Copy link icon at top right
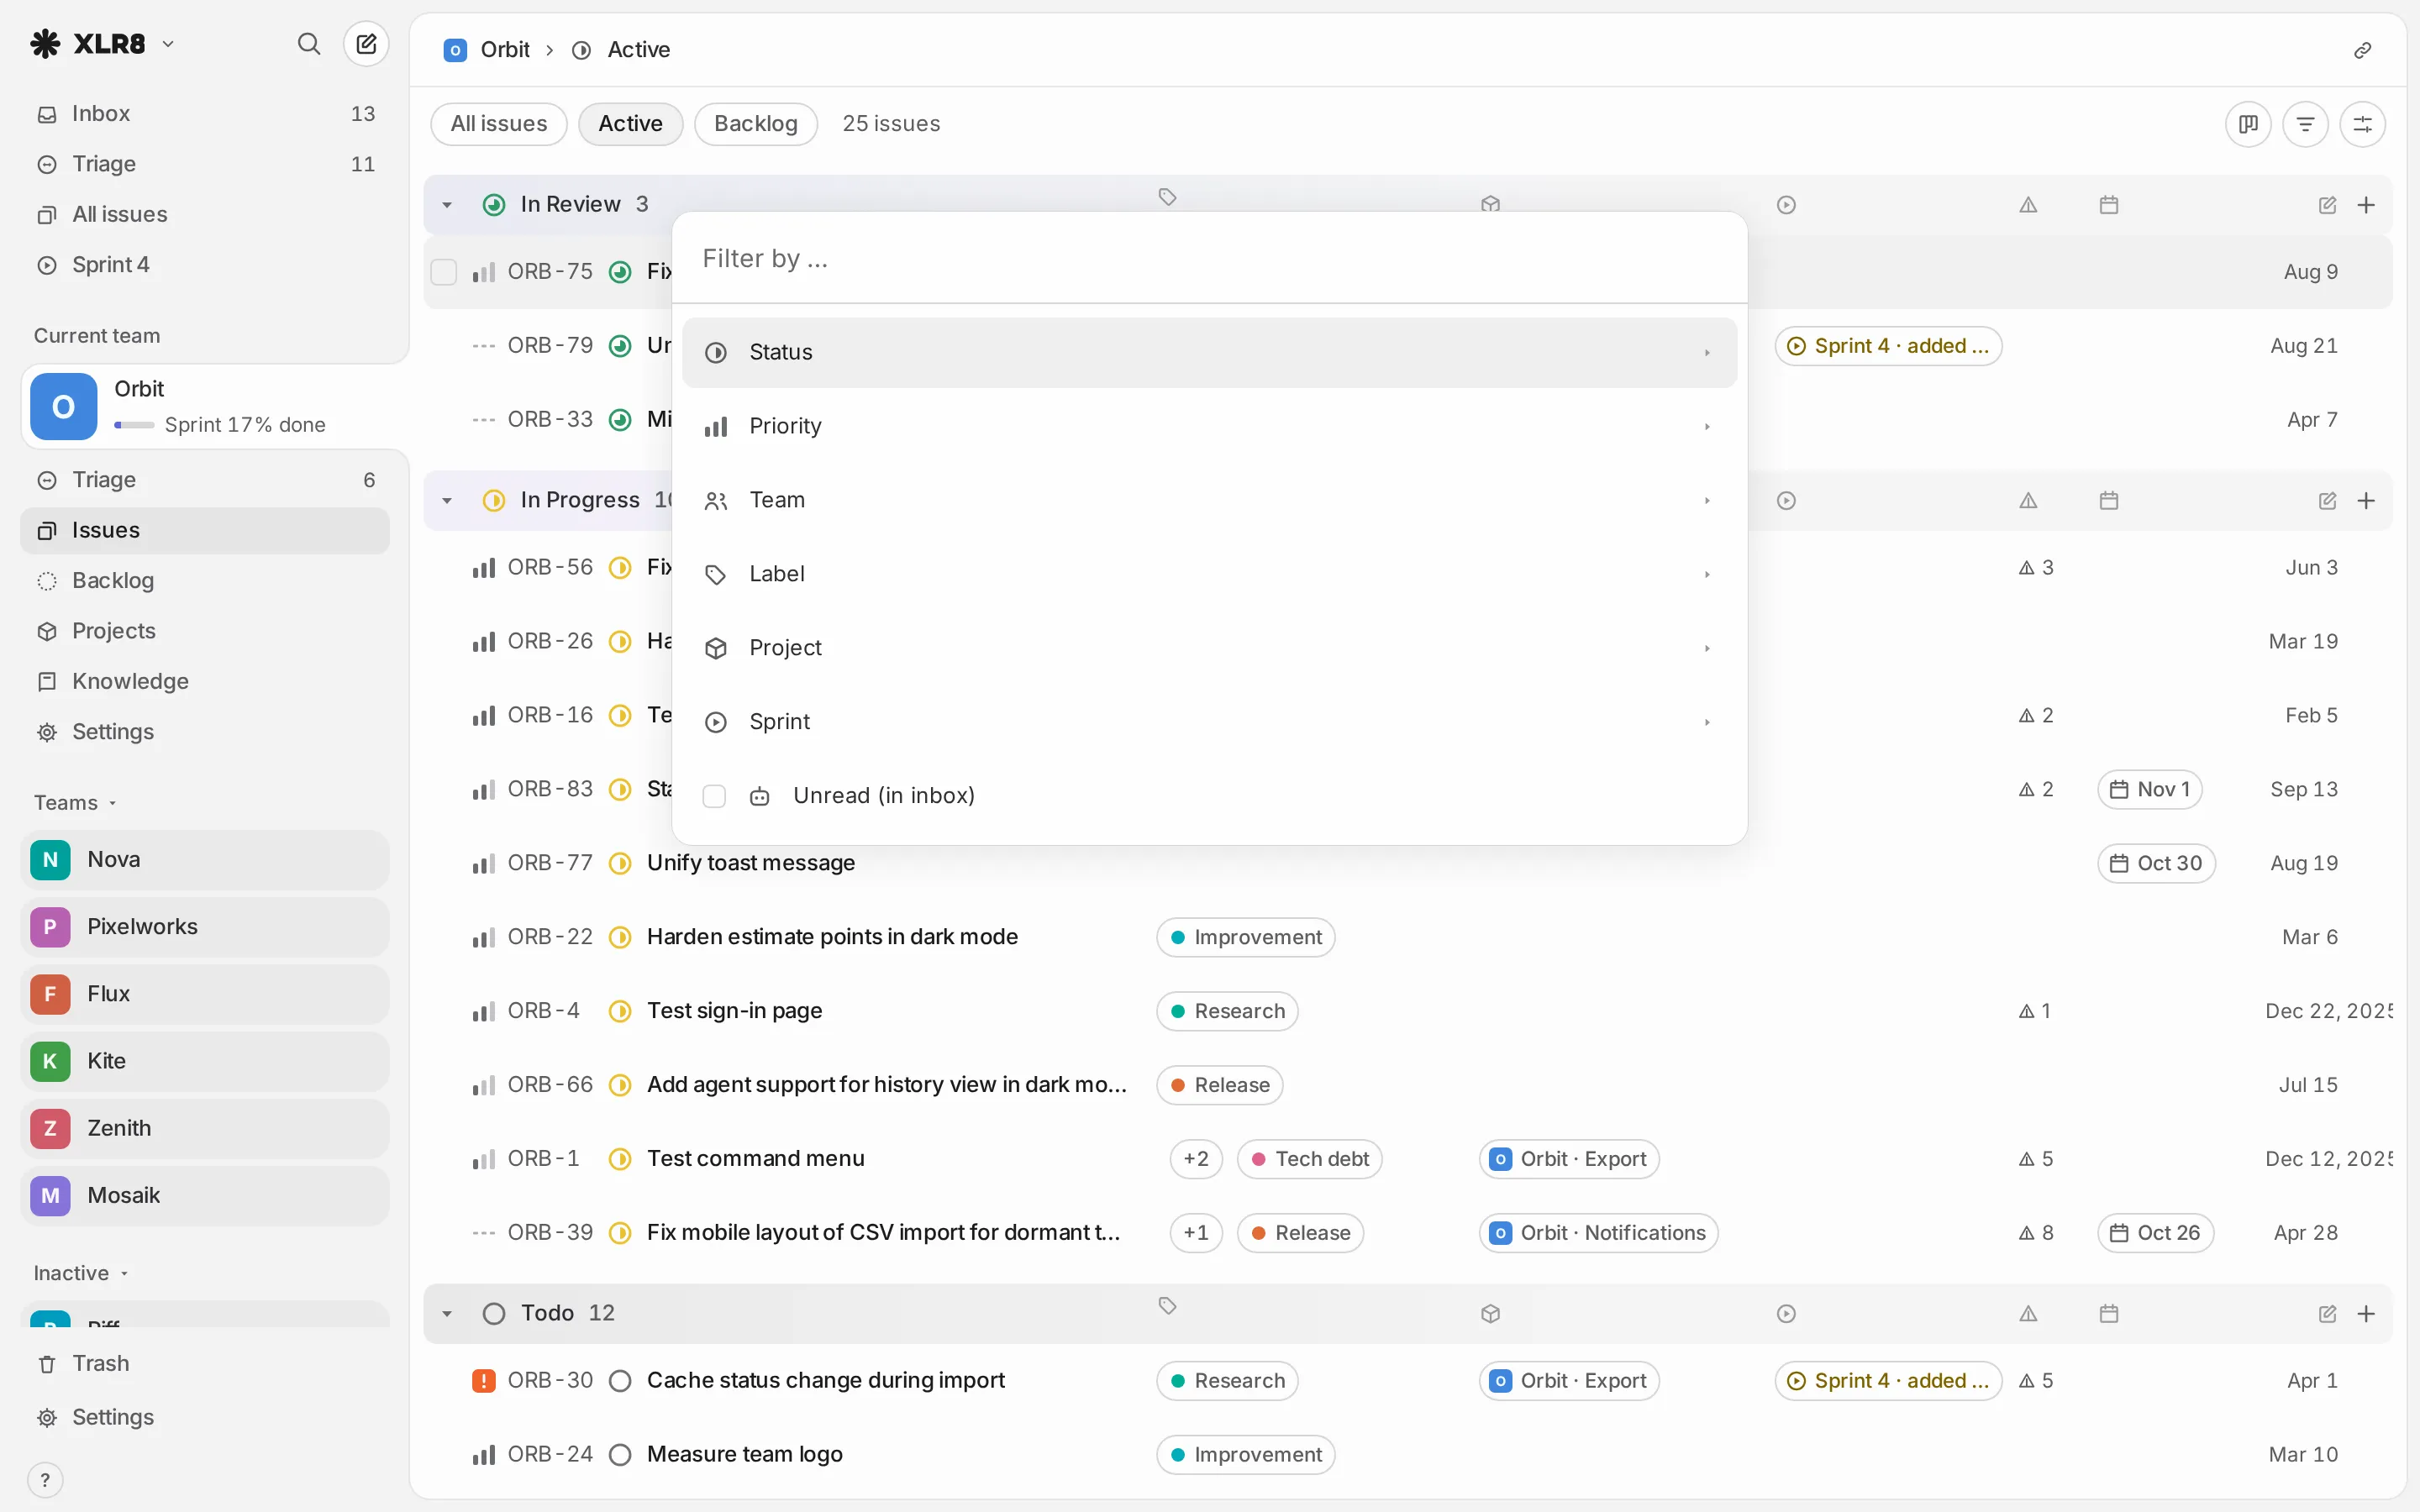This screenshot has width=2420, height=1512. coord(2362,50)
